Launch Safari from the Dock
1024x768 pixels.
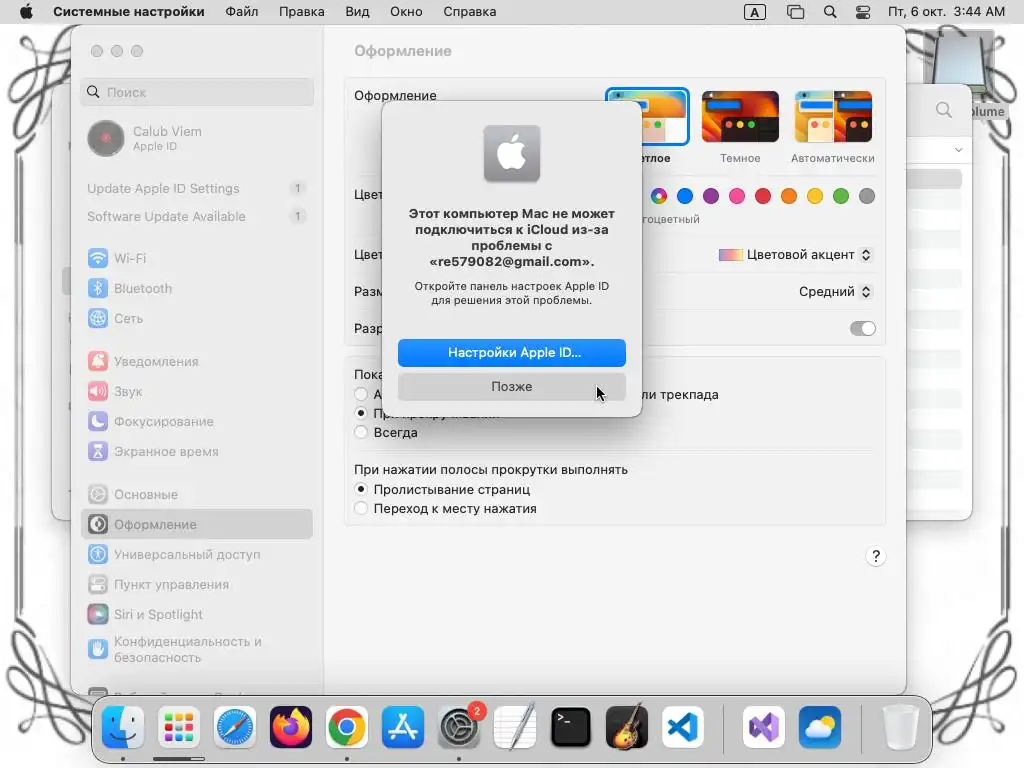(235, 727)
